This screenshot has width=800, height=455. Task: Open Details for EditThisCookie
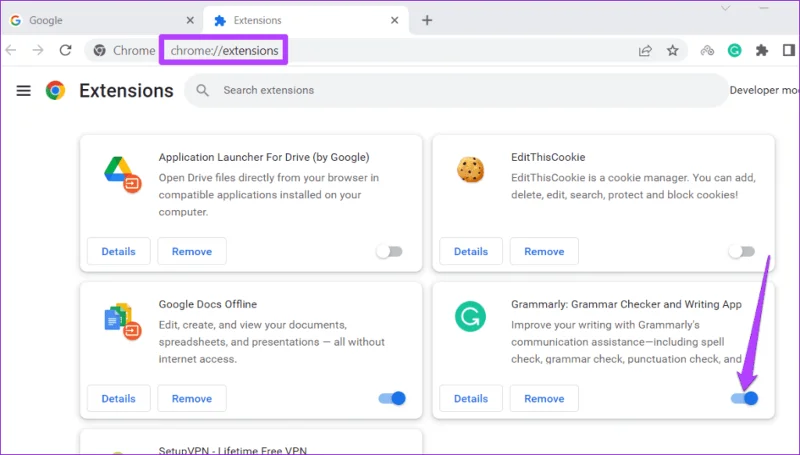point(471,251)
